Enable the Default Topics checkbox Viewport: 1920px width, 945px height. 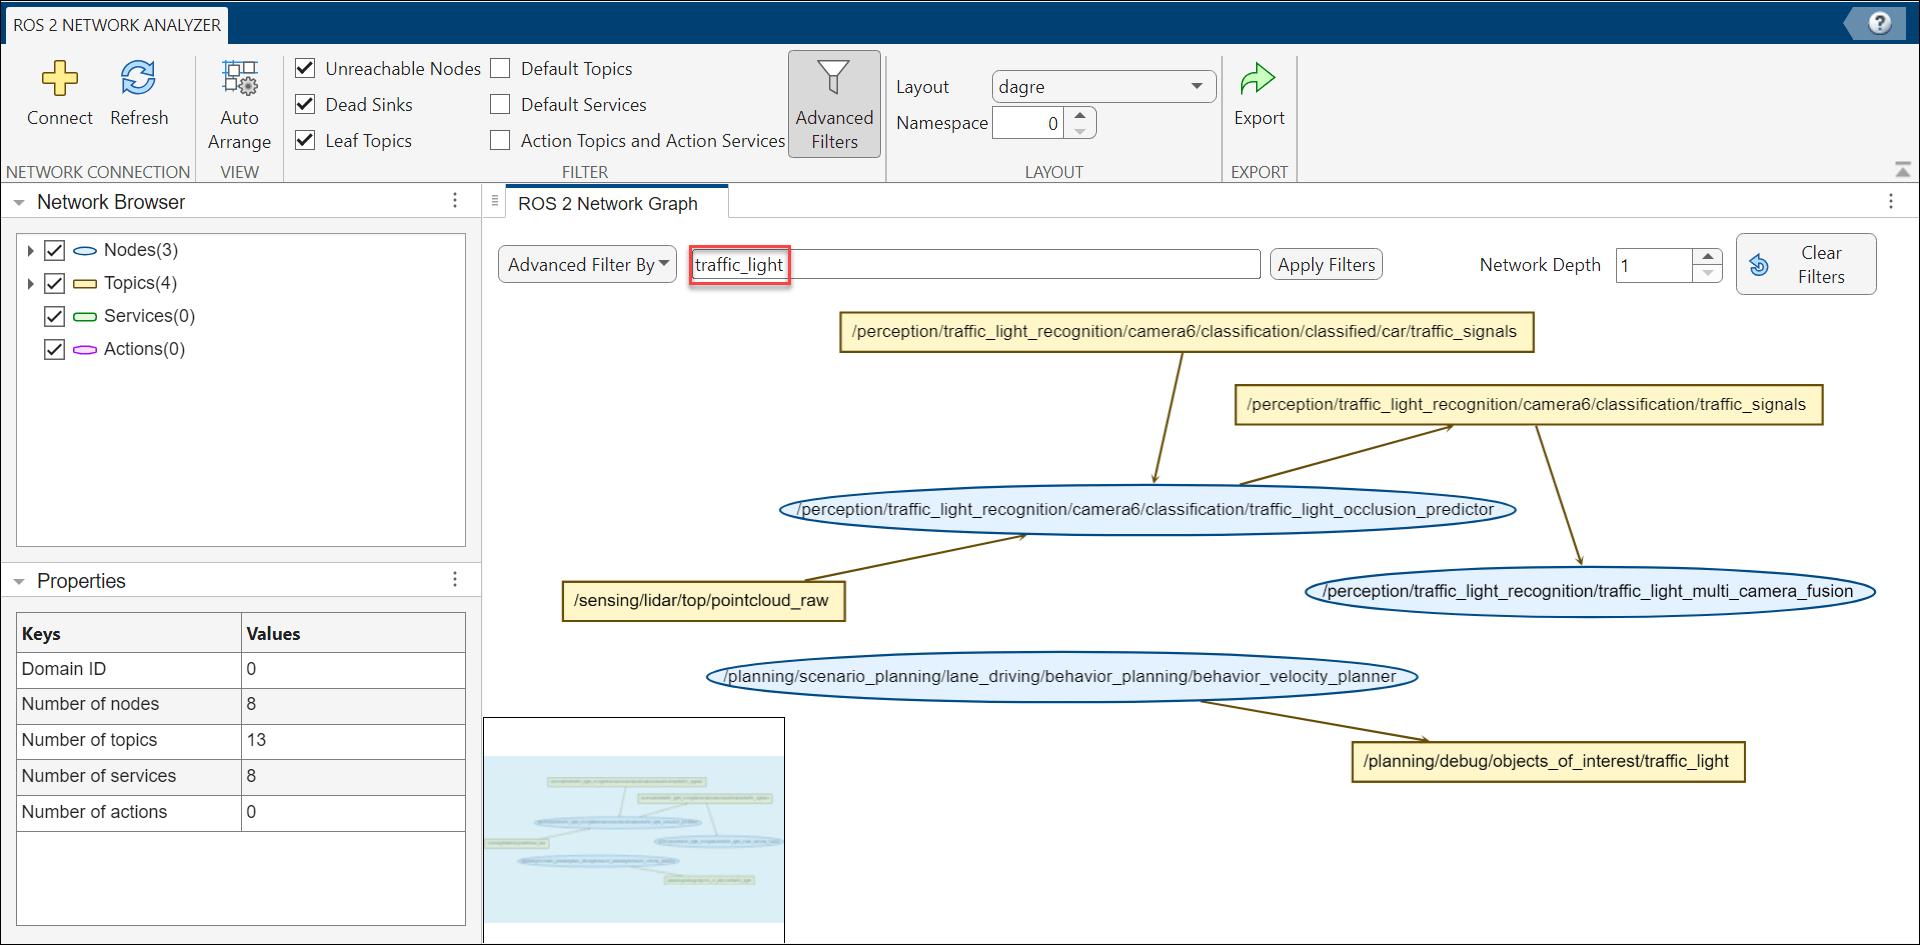pyautogui.click(x=501, y=68)
